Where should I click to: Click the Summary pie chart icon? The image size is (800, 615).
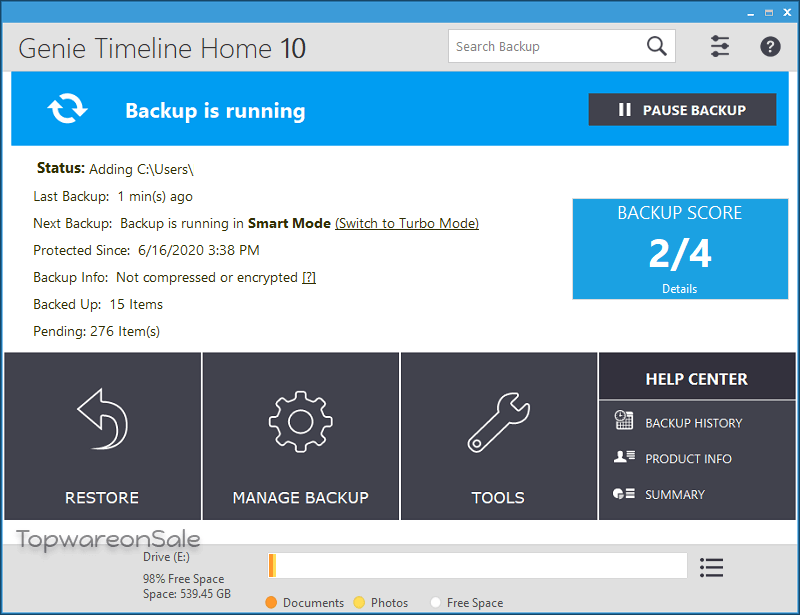623,494
